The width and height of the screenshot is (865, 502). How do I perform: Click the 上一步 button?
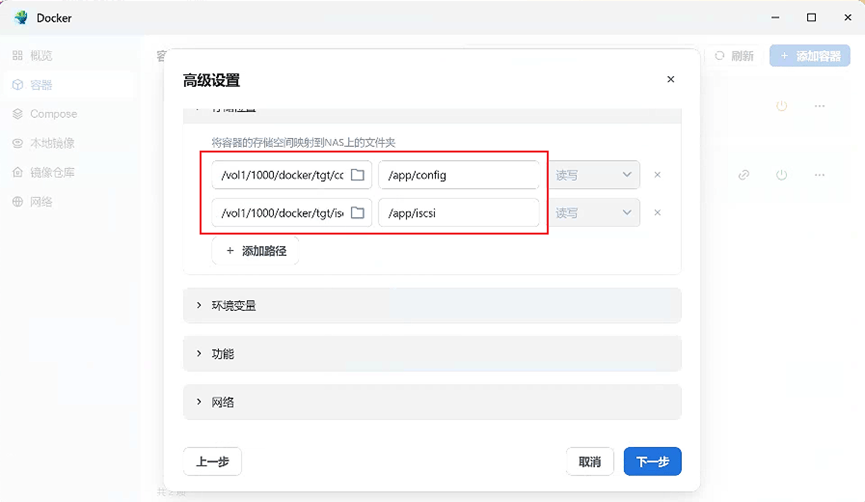[x=212, y=461]
